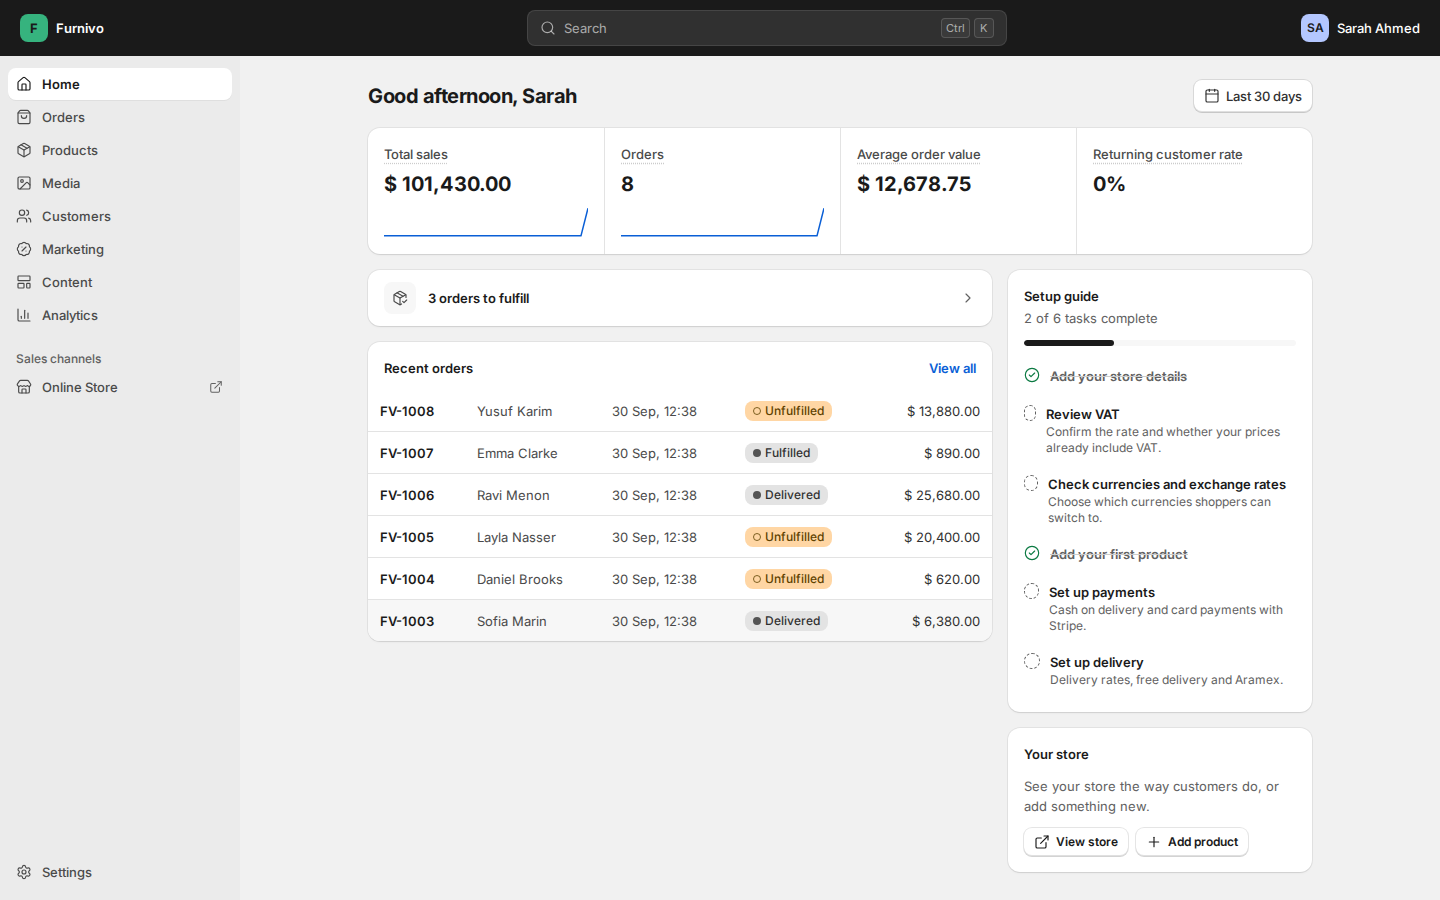Viewport: 1440px width, 900px height.
Task: Open Analytics in the sidebar
Action: [x=120, y=315]
